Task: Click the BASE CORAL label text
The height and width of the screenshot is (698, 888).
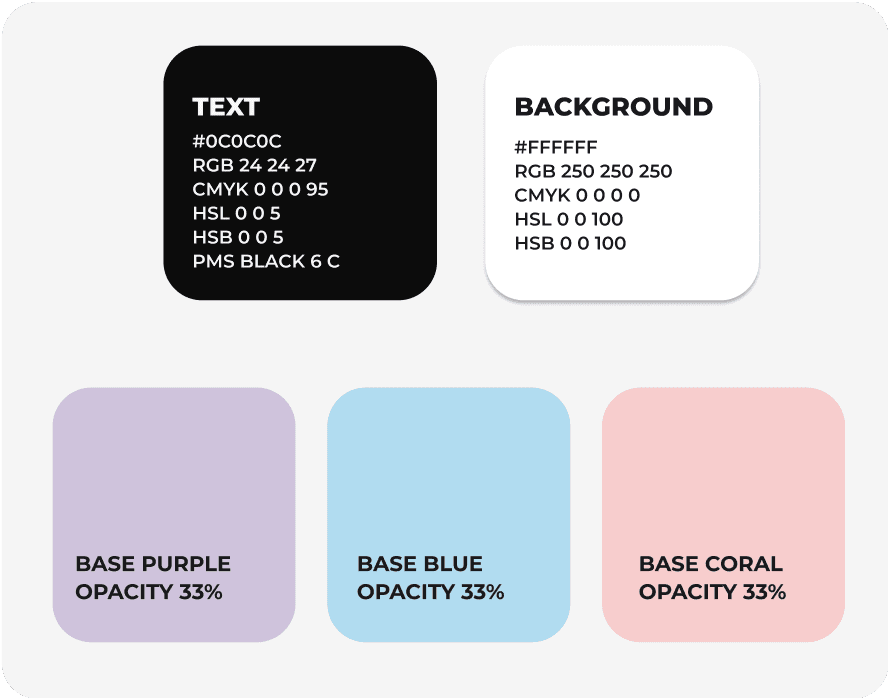Action: (x=710, y=564)
